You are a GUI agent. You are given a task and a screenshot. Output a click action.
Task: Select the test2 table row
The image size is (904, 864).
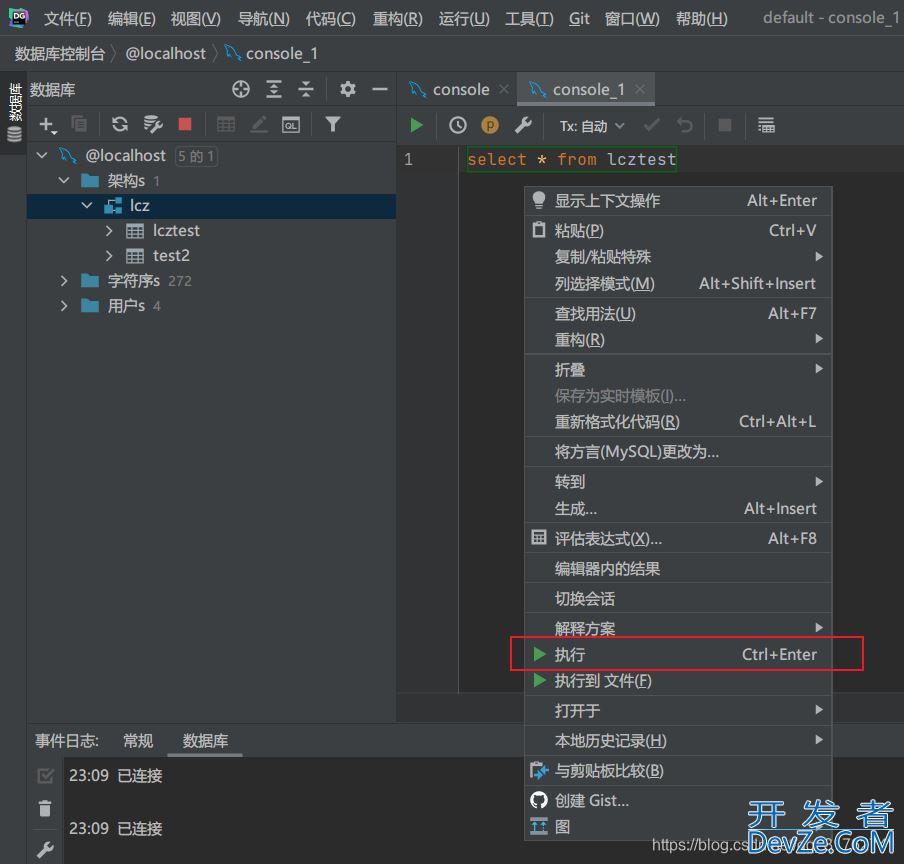211,255
